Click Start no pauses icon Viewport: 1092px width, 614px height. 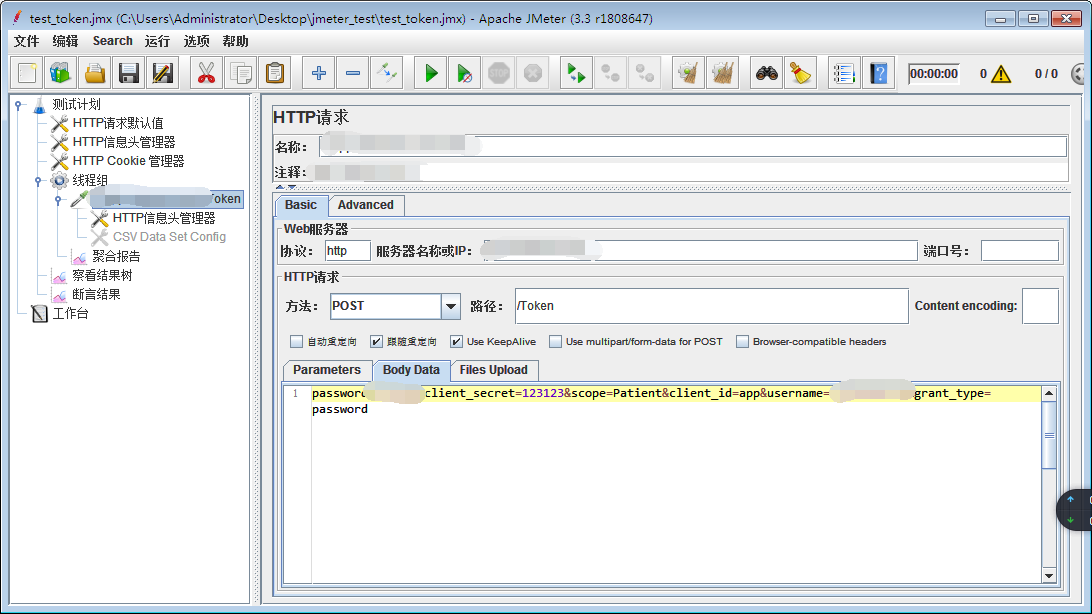coord(465,73)
